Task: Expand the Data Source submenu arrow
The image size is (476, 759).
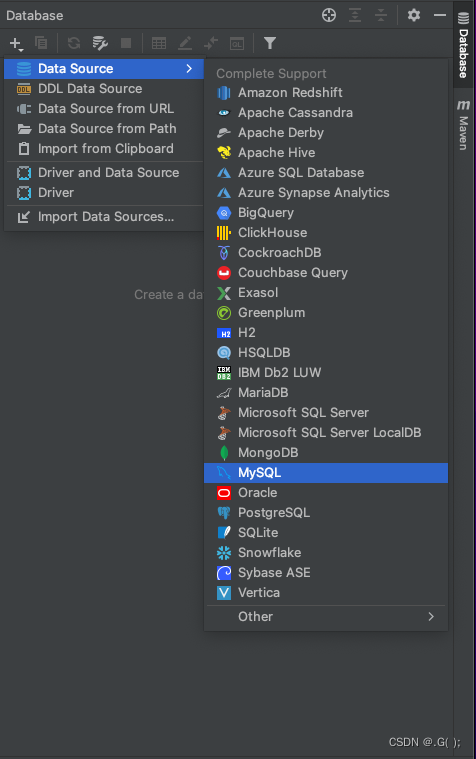Action: (189, 68)
